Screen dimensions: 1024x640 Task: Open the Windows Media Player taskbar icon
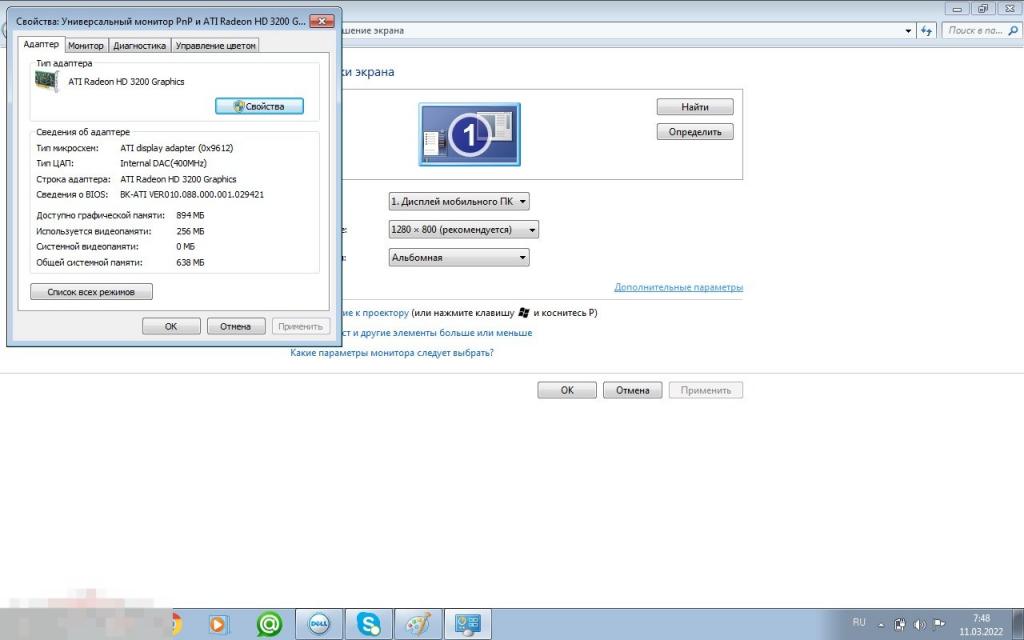(x=217, y=625)
